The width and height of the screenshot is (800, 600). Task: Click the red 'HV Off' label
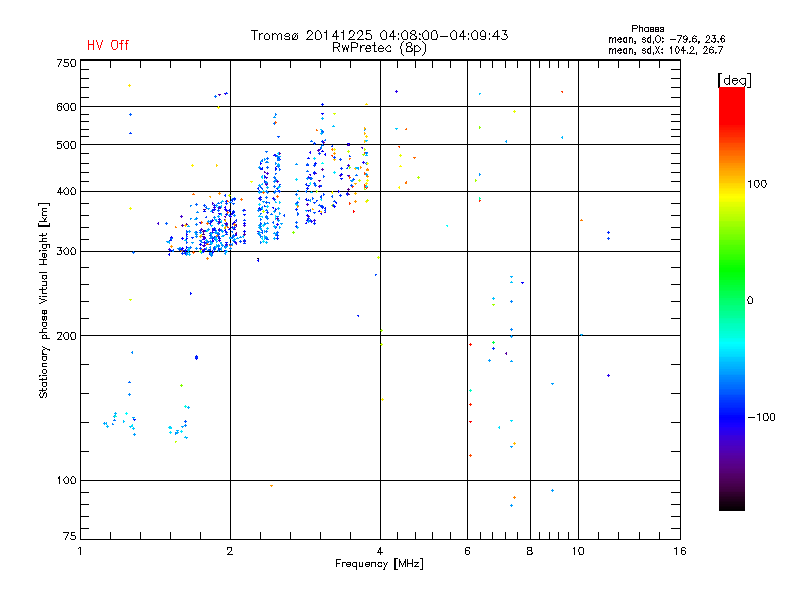[108, 45]
